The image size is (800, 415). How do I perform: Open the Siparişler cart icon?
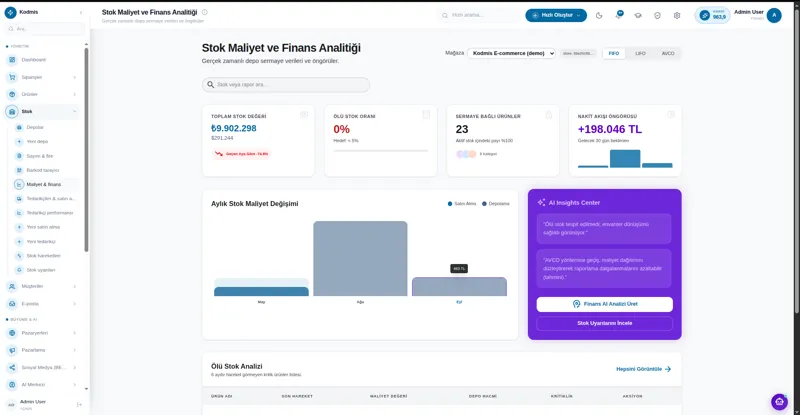tap(12, 77)
